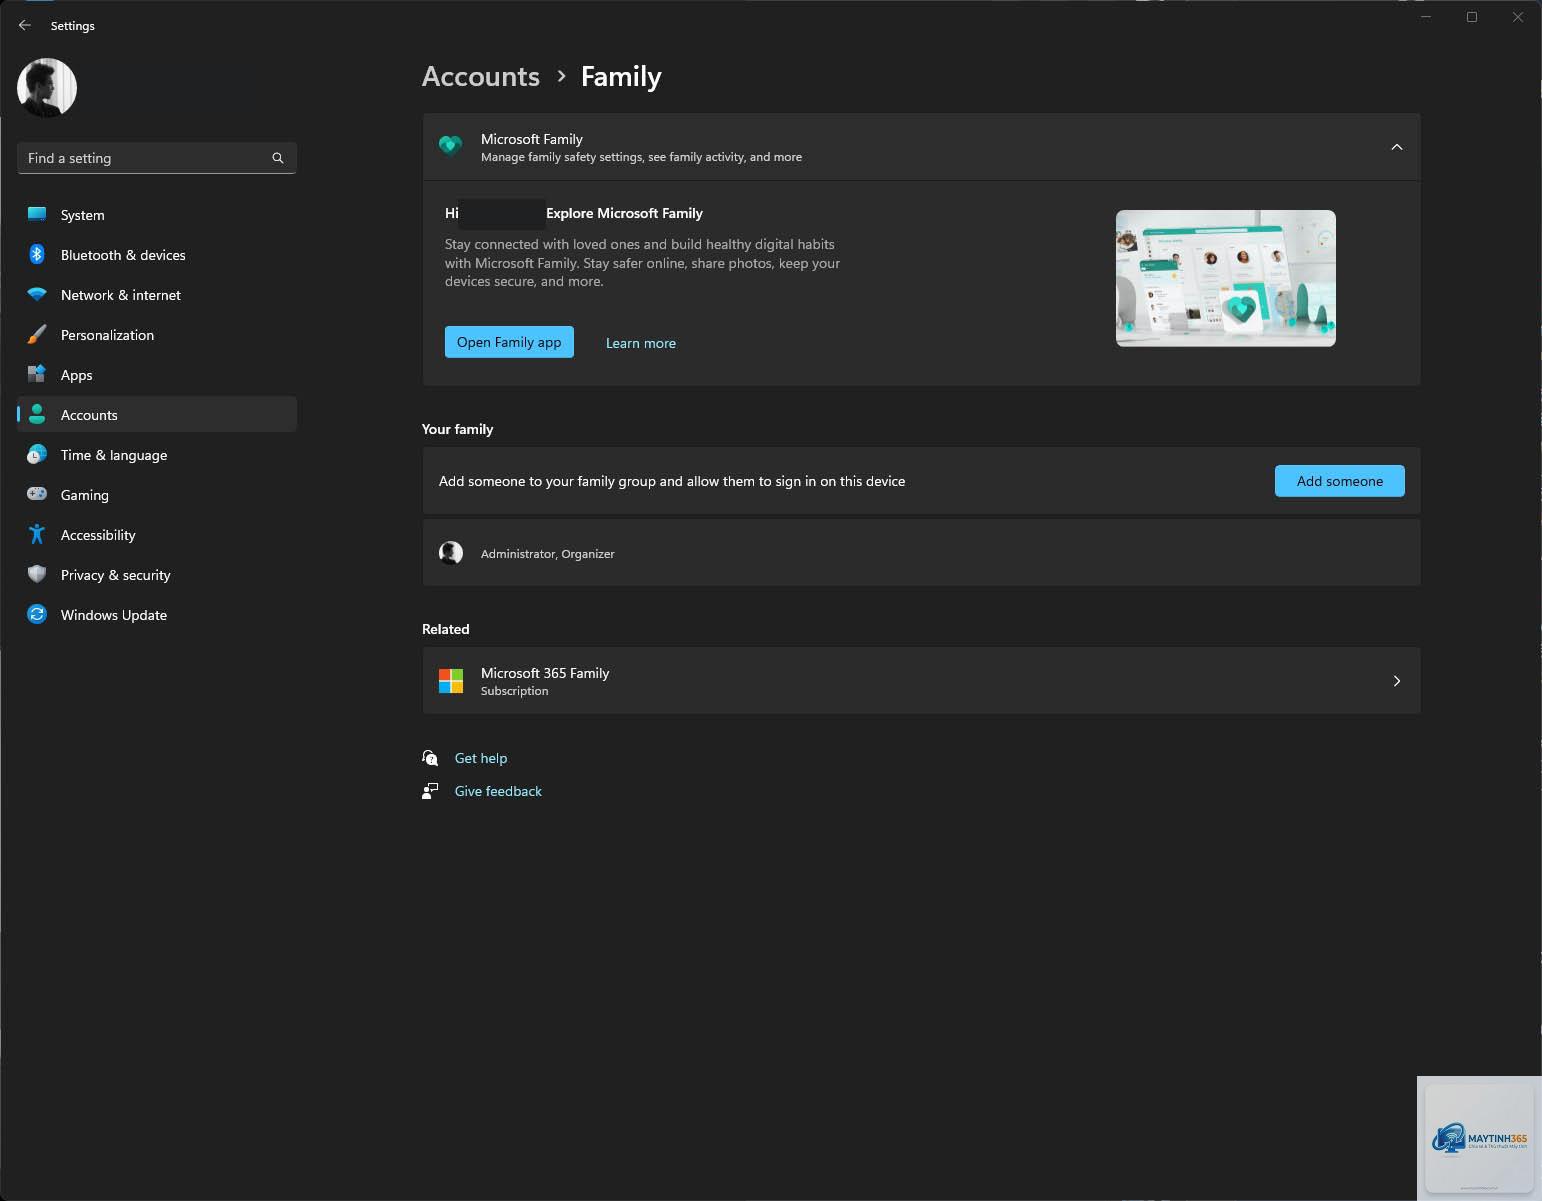The width and height of the screenshot is (1542, 1201).
Task: Click the Find a setting search box
Action: 157,158
